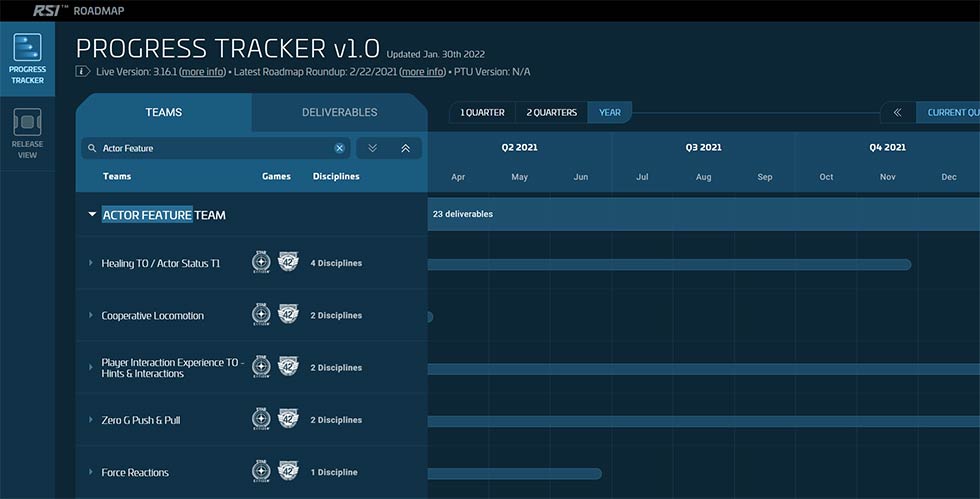Collapse the Actor Feature Team group
Viewport: 980px width, 499px height.
pyautogui.click(x=92, y=214)
